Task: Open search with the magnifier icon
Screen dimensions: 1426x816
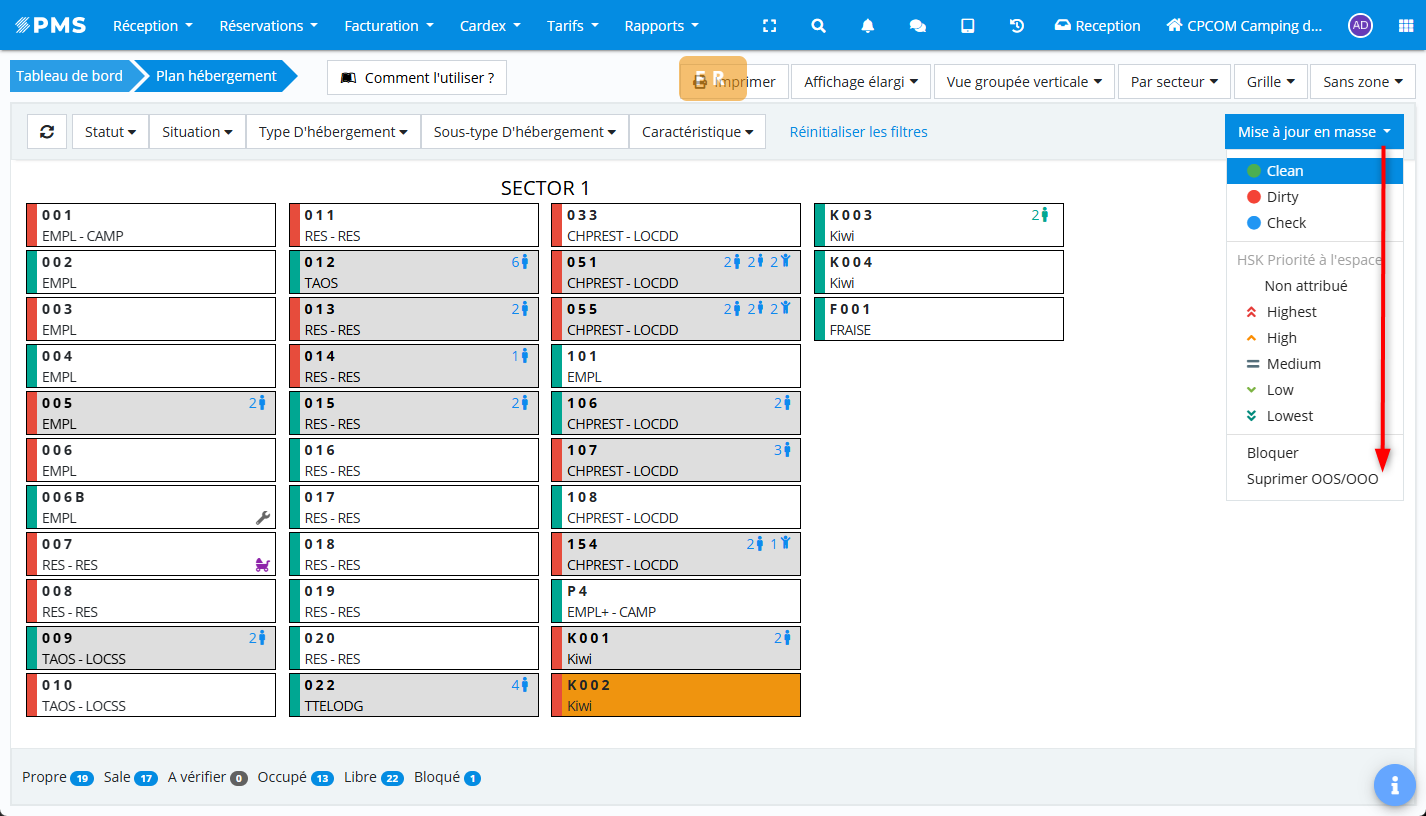Action: coord(818,26)
